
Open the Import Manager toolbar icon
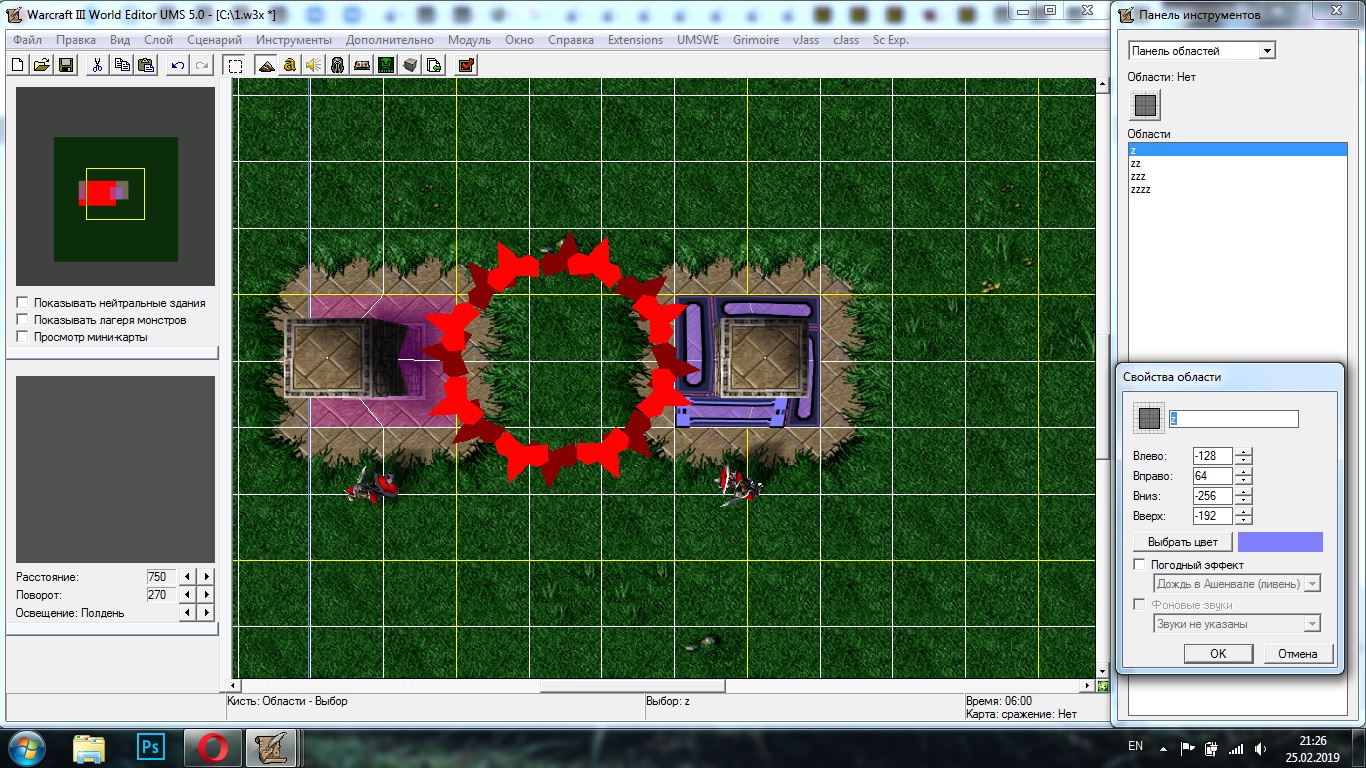(434, 65)
